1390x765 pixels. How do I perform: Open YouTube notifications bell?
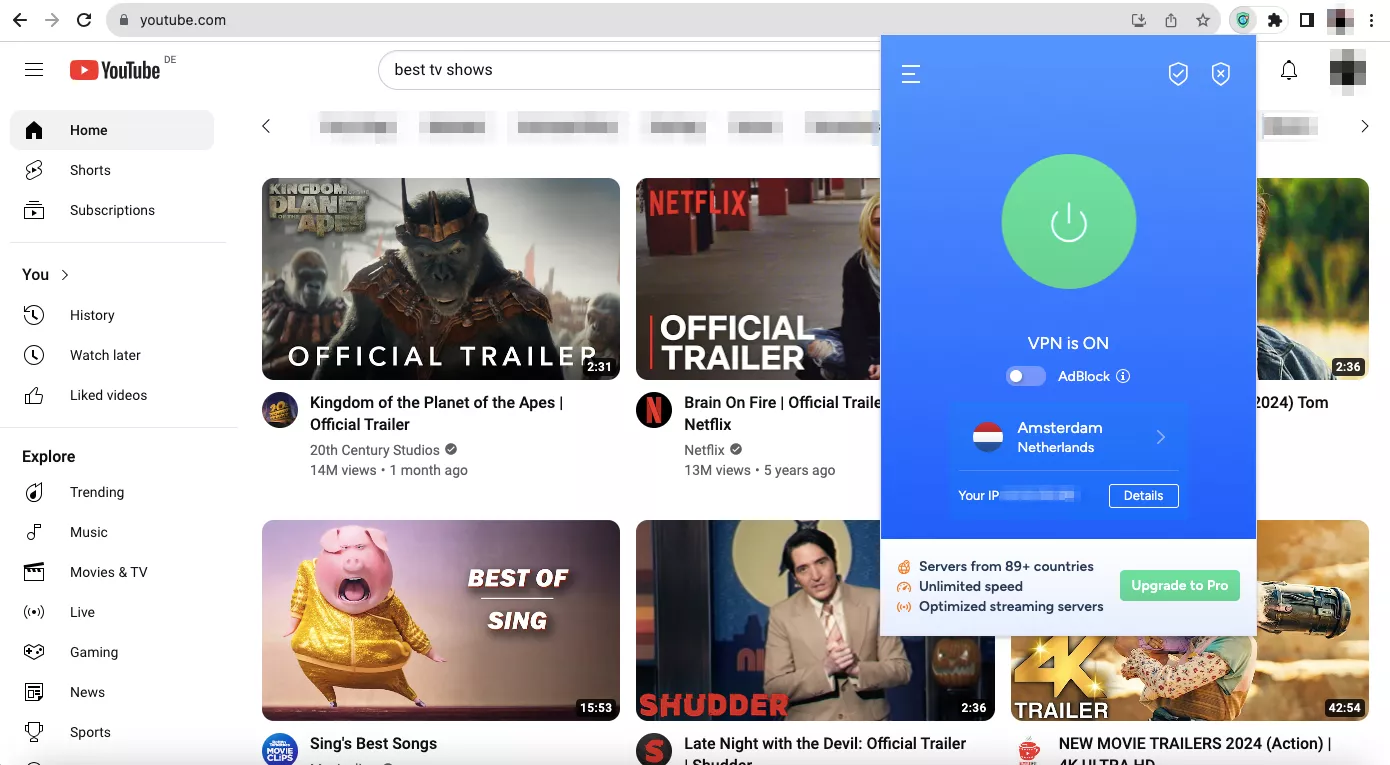coord(1289,70)
